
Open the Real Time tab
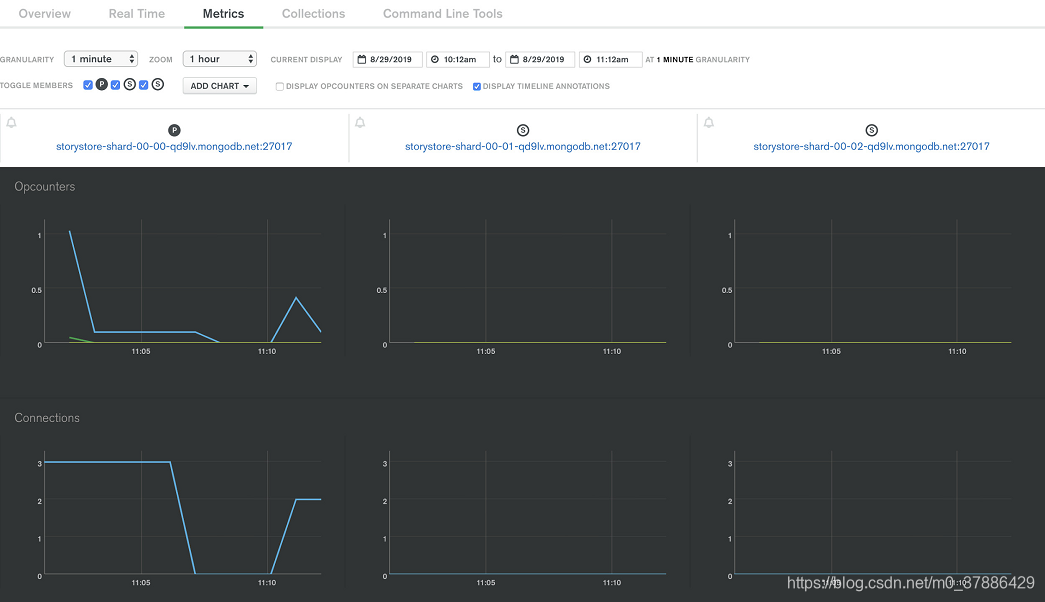(137, 13)
